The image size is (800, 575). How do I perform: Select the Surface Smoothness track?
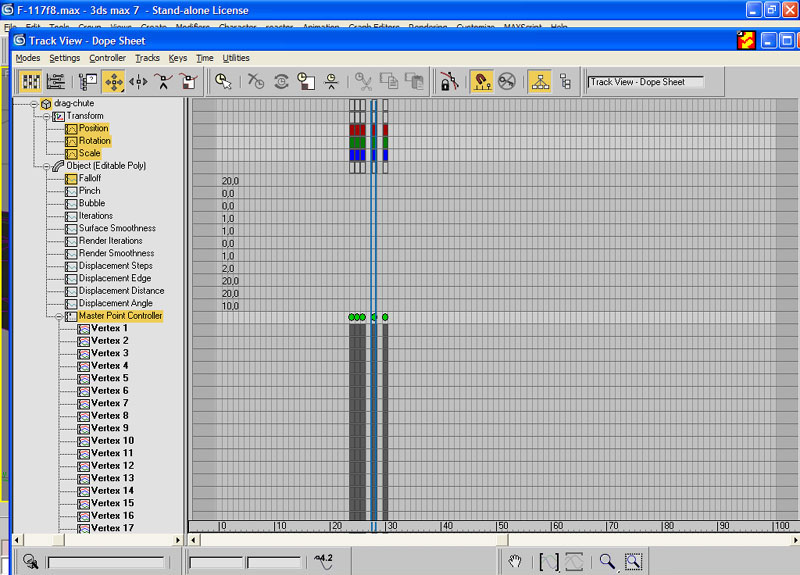[x=117, y=228]
